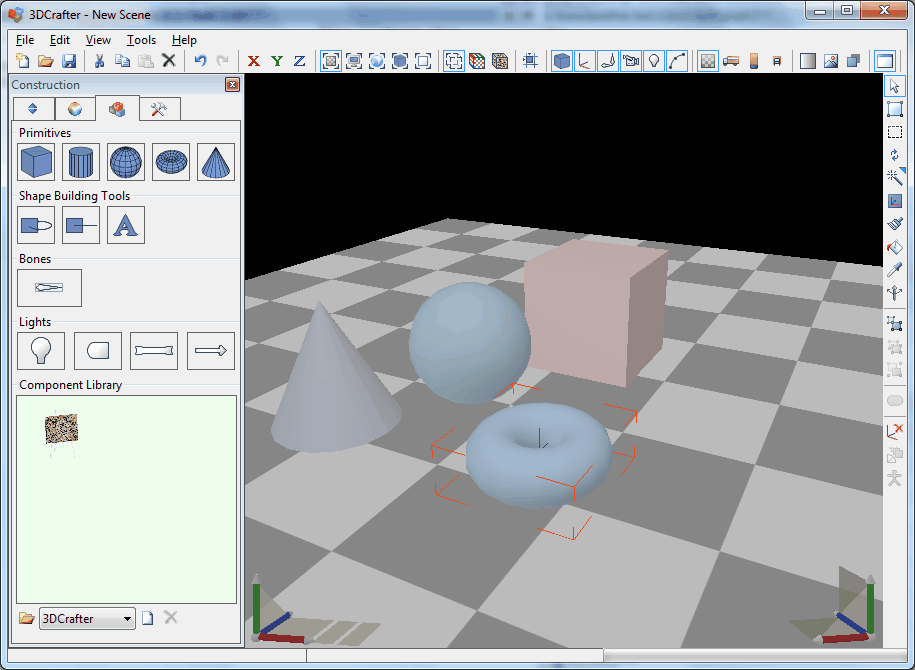The width and height of the screenshot is (915, 670).
Task: Copy selection with the copy toolbar icon
Action: [x=122, y=61]
